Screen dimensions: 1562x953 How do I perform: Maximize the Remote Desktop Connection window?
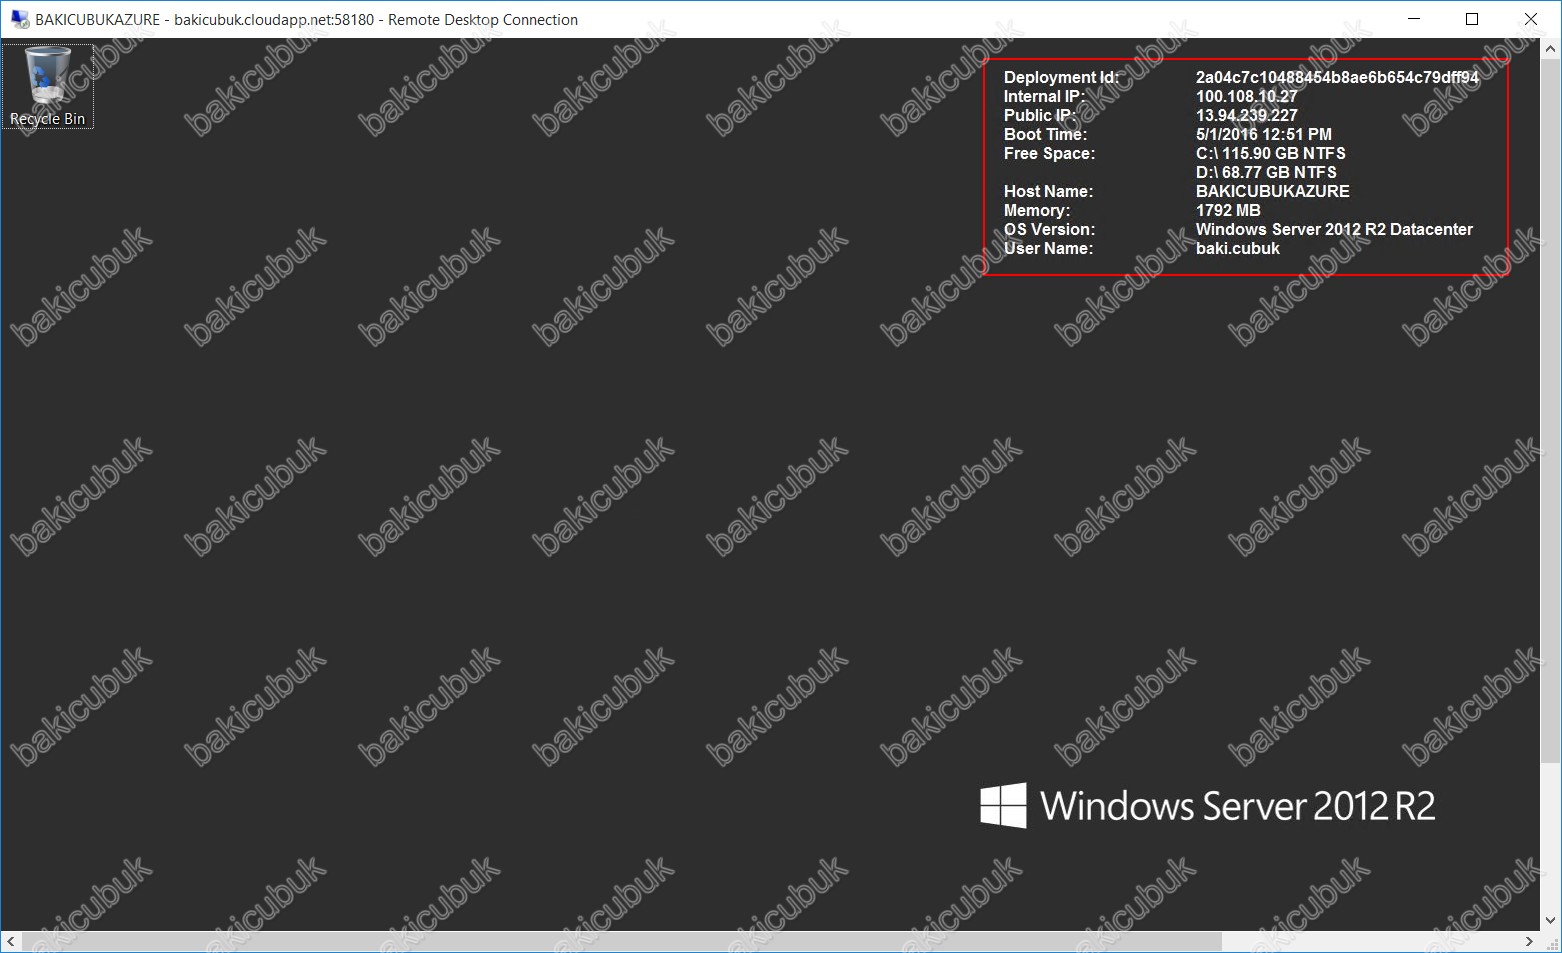coord(1472,19)
